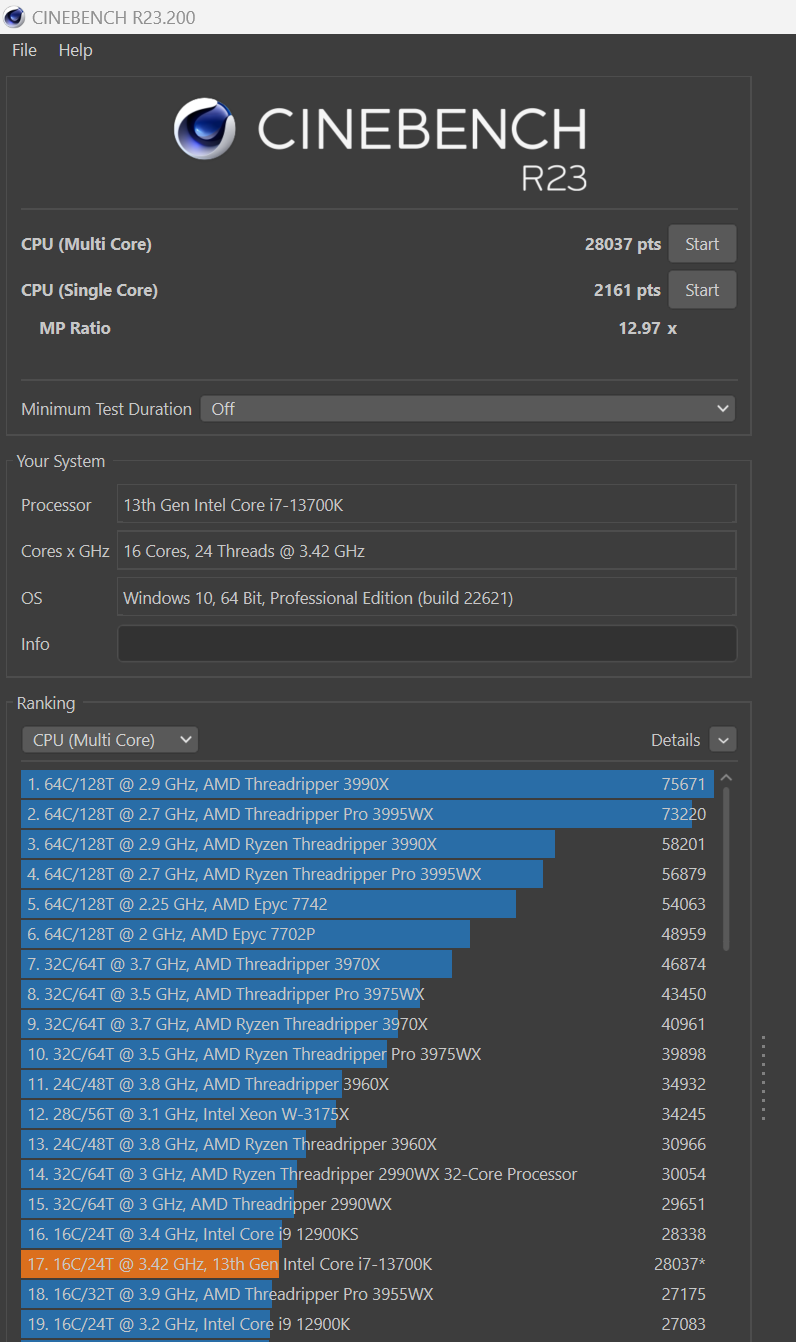The image size is (796, 1342).
Task: Open the Minimum Test Duration dropdown
Action: click(467, 408)
